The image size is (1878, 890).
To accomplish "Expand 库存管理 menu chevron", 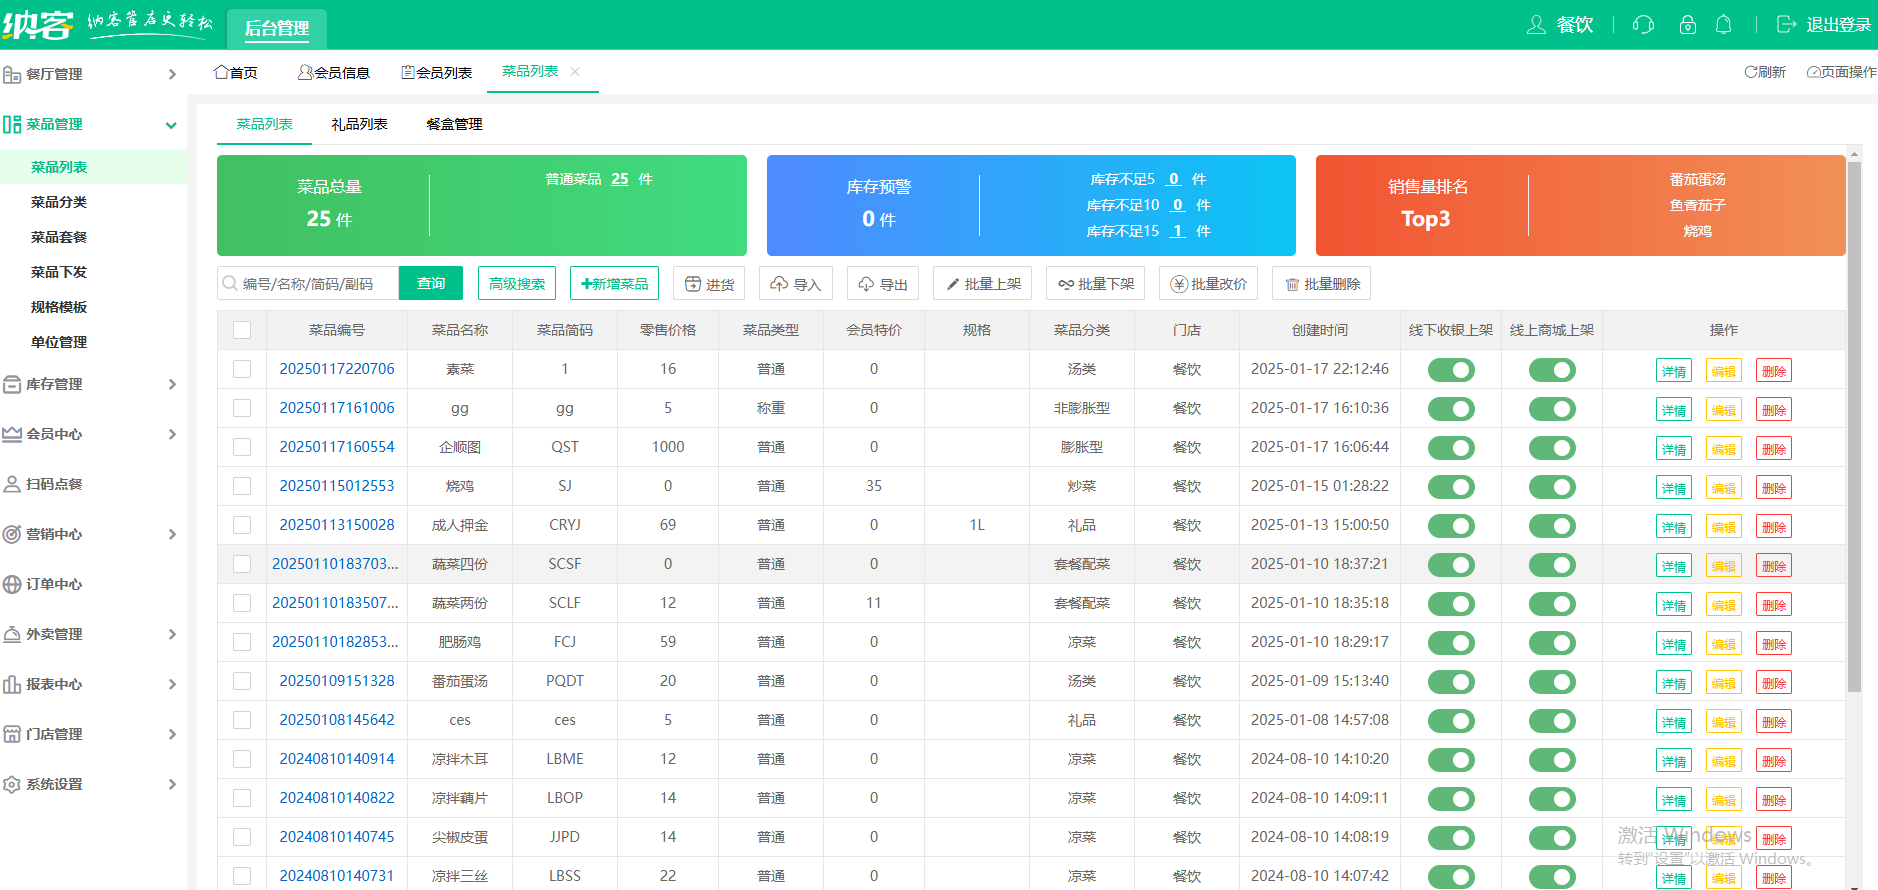I will click(x=172, y=384).
